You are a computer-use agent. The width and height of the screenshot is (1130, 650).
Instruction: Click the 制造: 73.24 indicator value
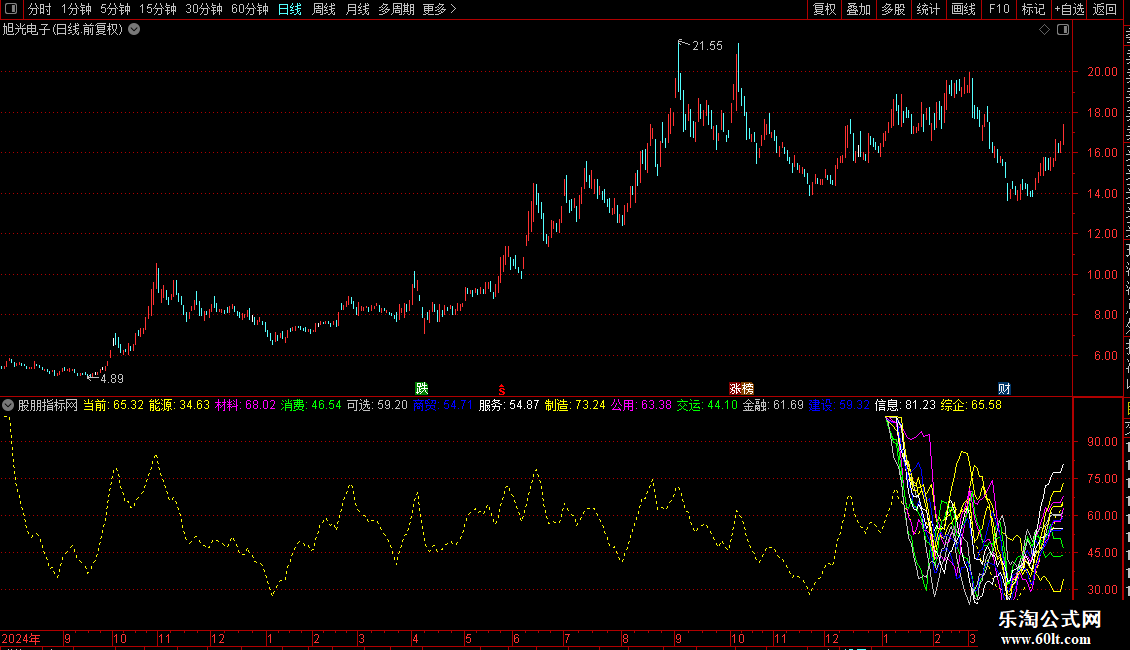pyautogui.click(x=575, y=405)
